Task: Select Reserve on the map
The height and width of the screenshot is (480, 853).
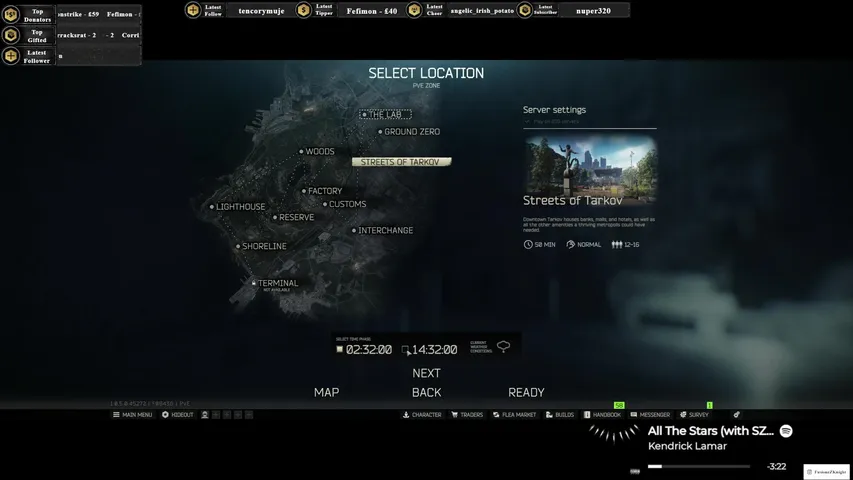Action: click(x=294, y=217)
